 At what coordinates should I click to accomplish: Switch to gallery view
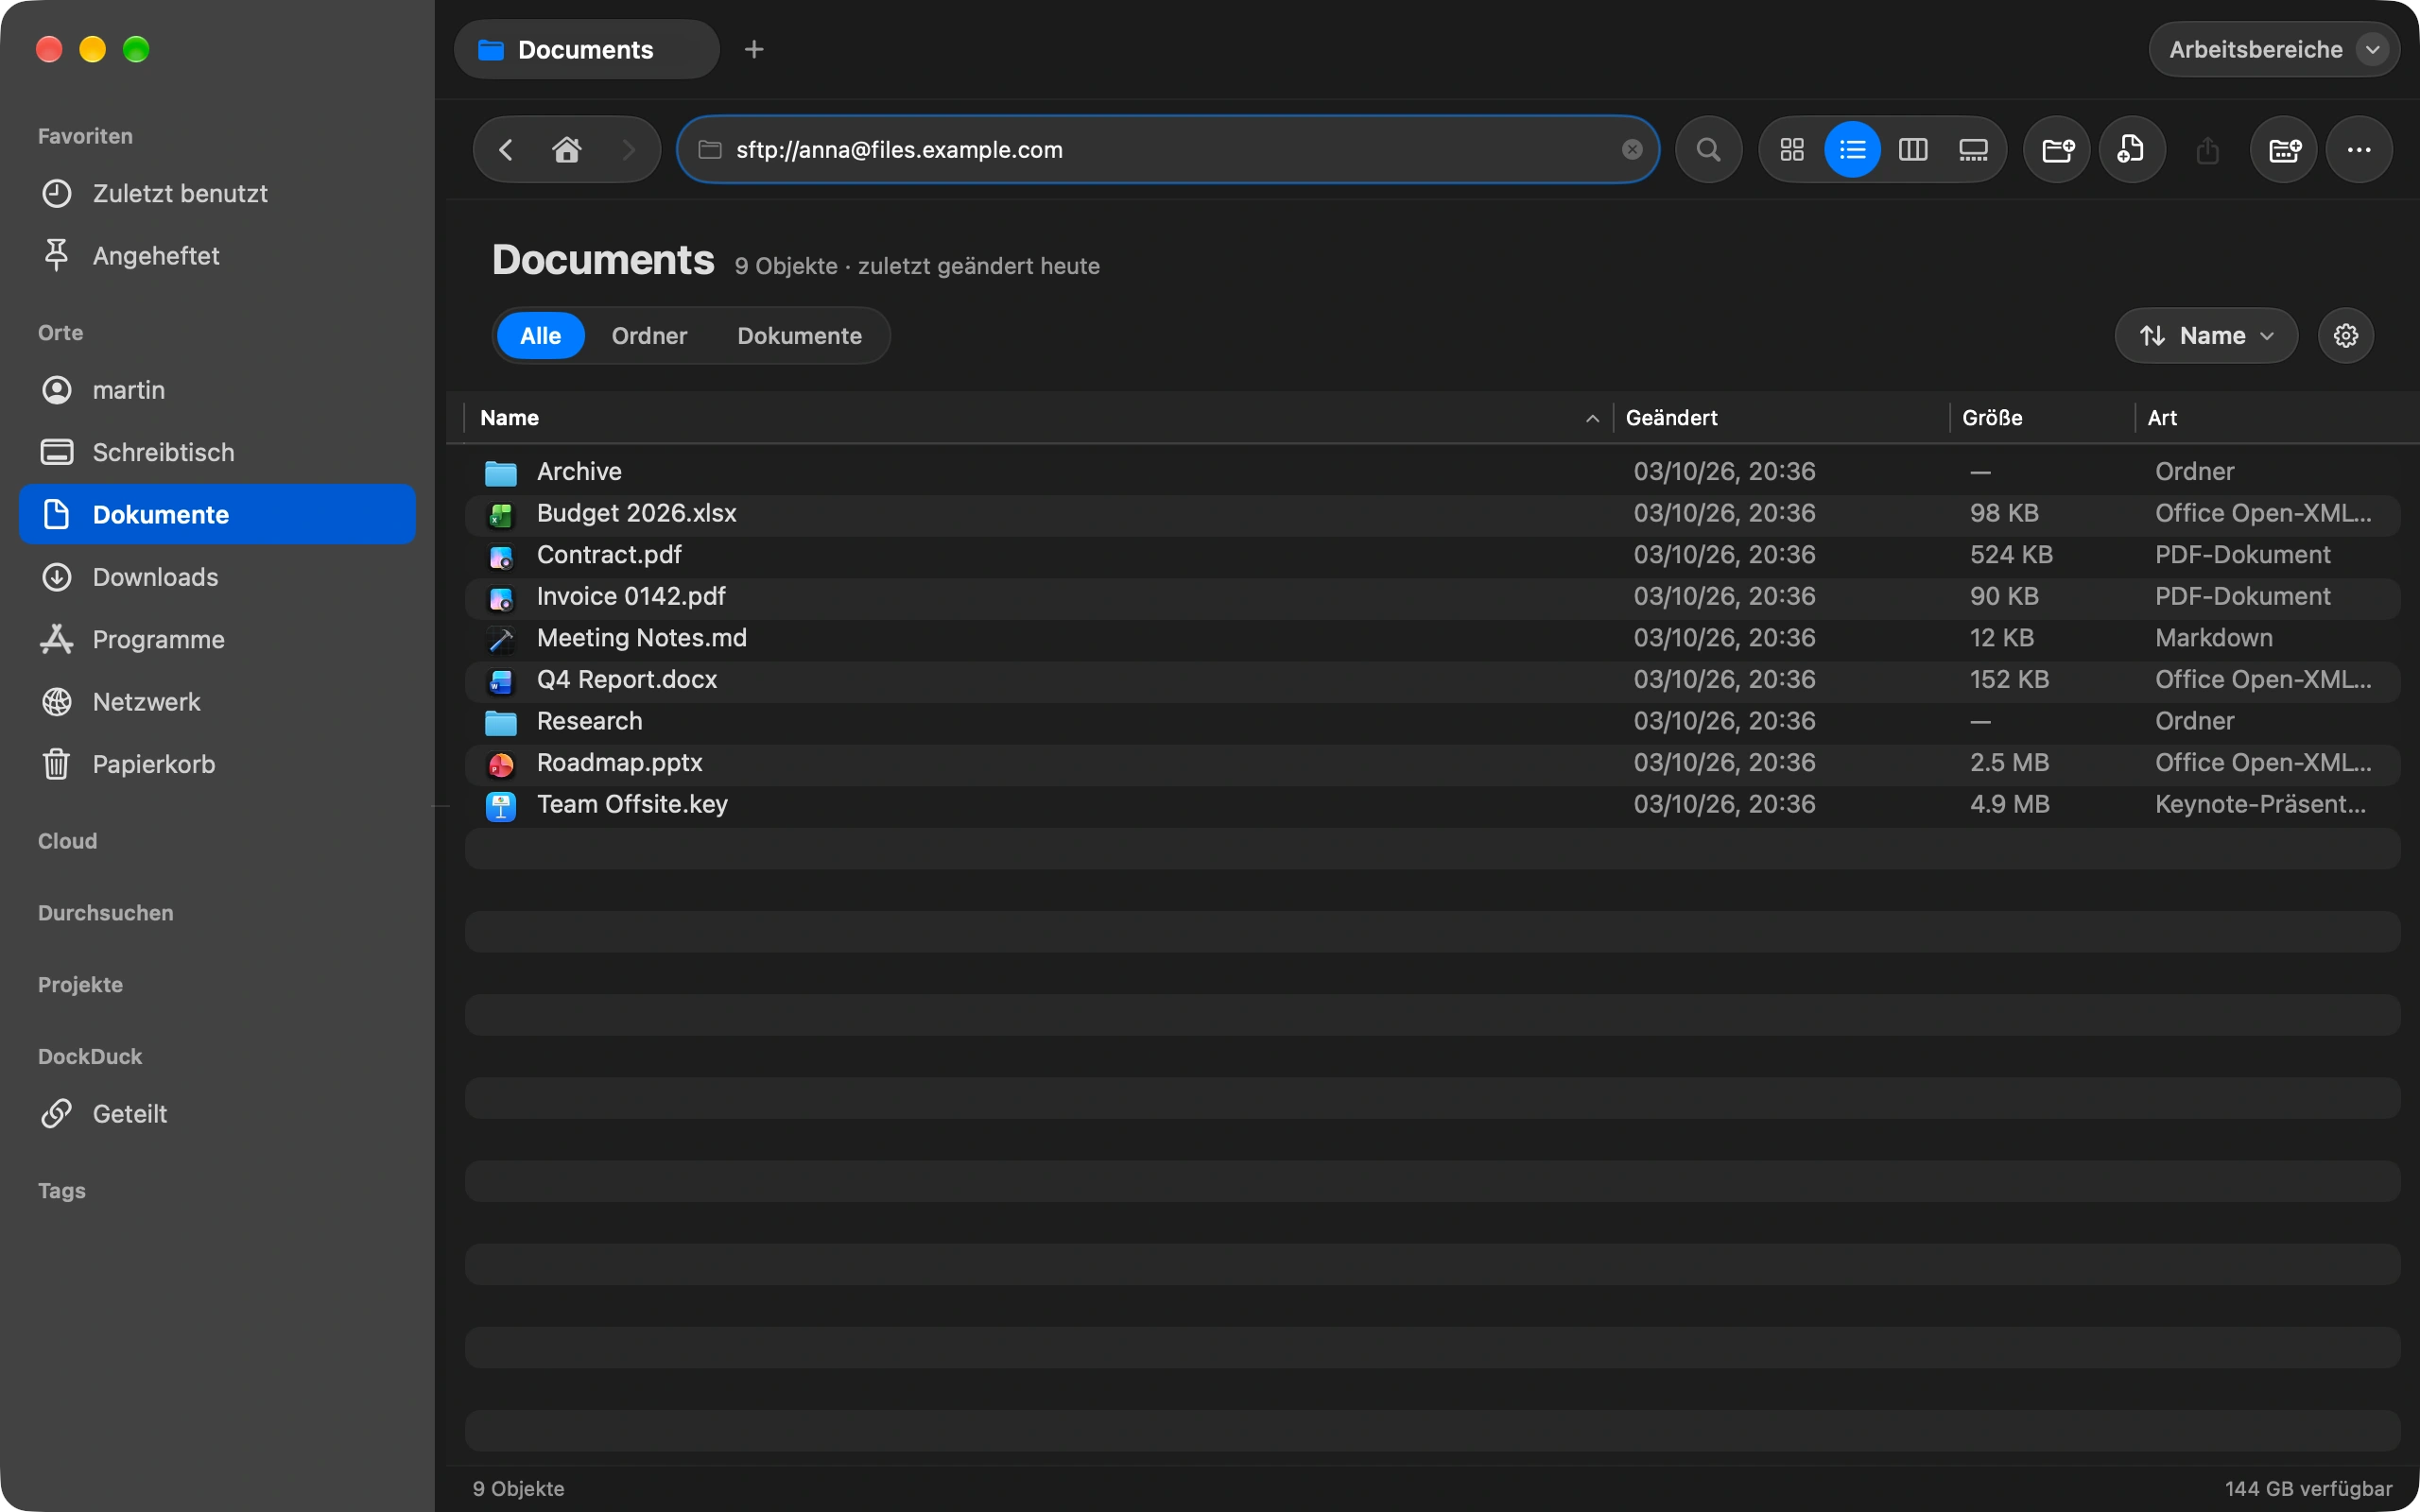click(x=1973, y=150)
